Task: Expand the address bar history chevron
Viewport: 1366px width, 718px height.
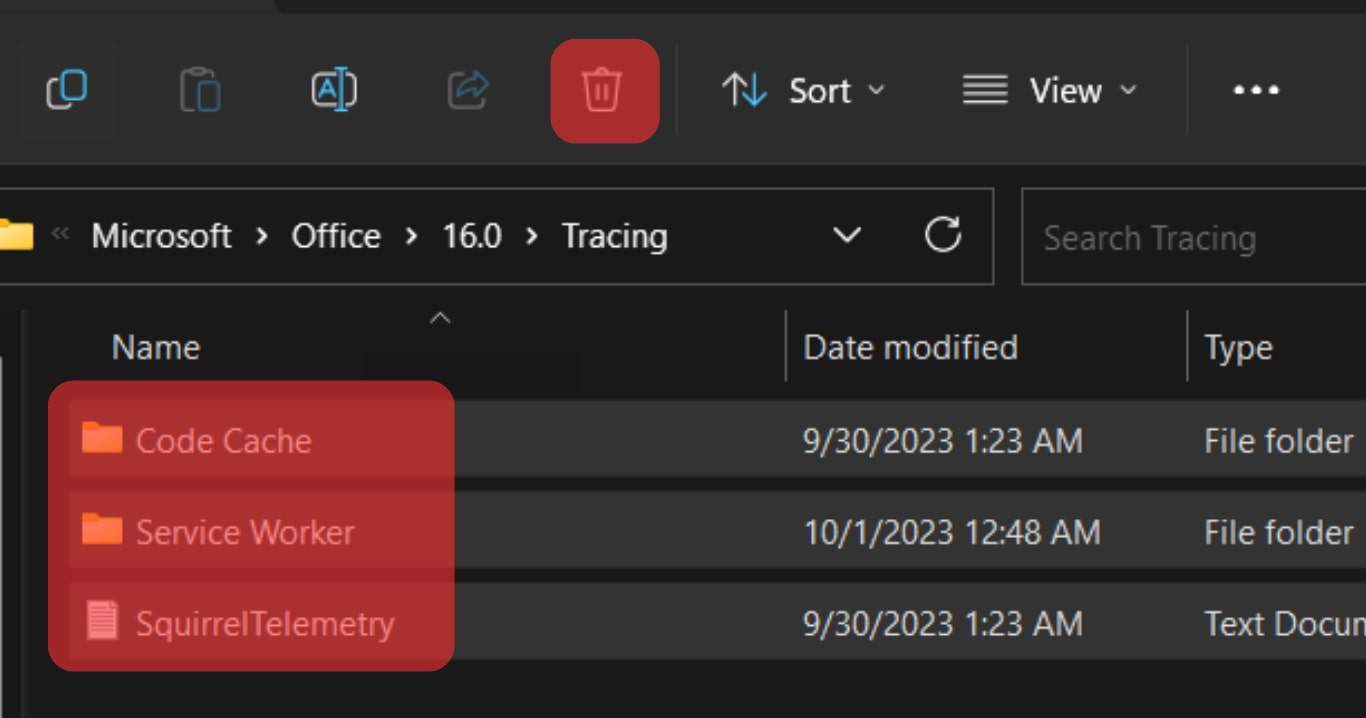Action: pos(847,237)
